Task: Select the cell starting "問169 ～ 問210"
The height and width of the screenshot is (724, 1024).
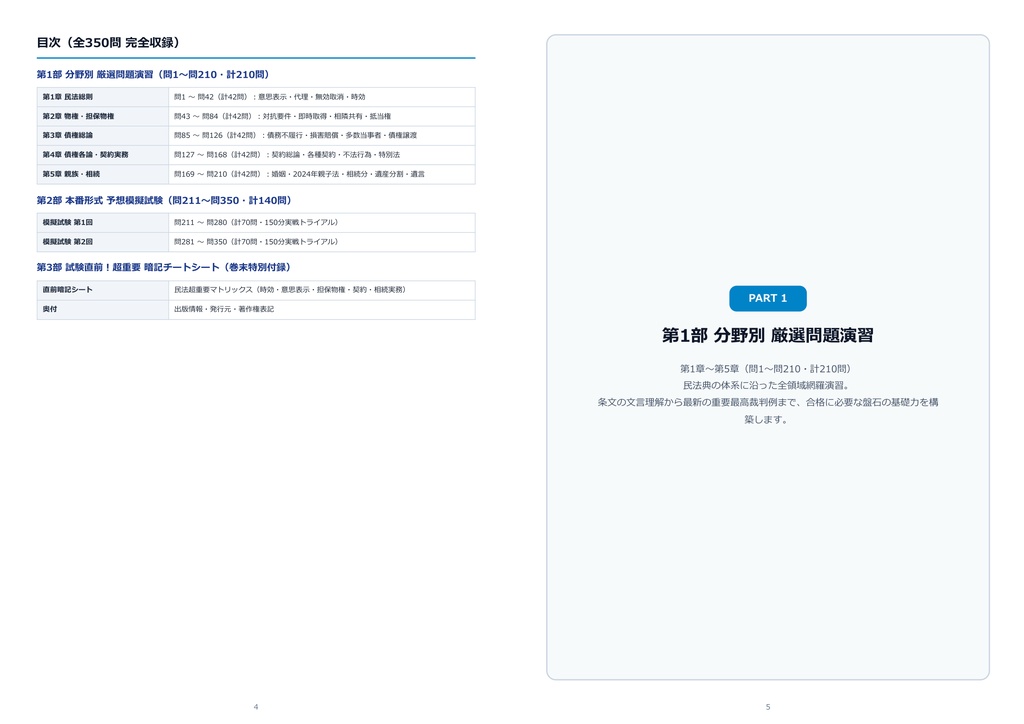Action: point(321,174)
